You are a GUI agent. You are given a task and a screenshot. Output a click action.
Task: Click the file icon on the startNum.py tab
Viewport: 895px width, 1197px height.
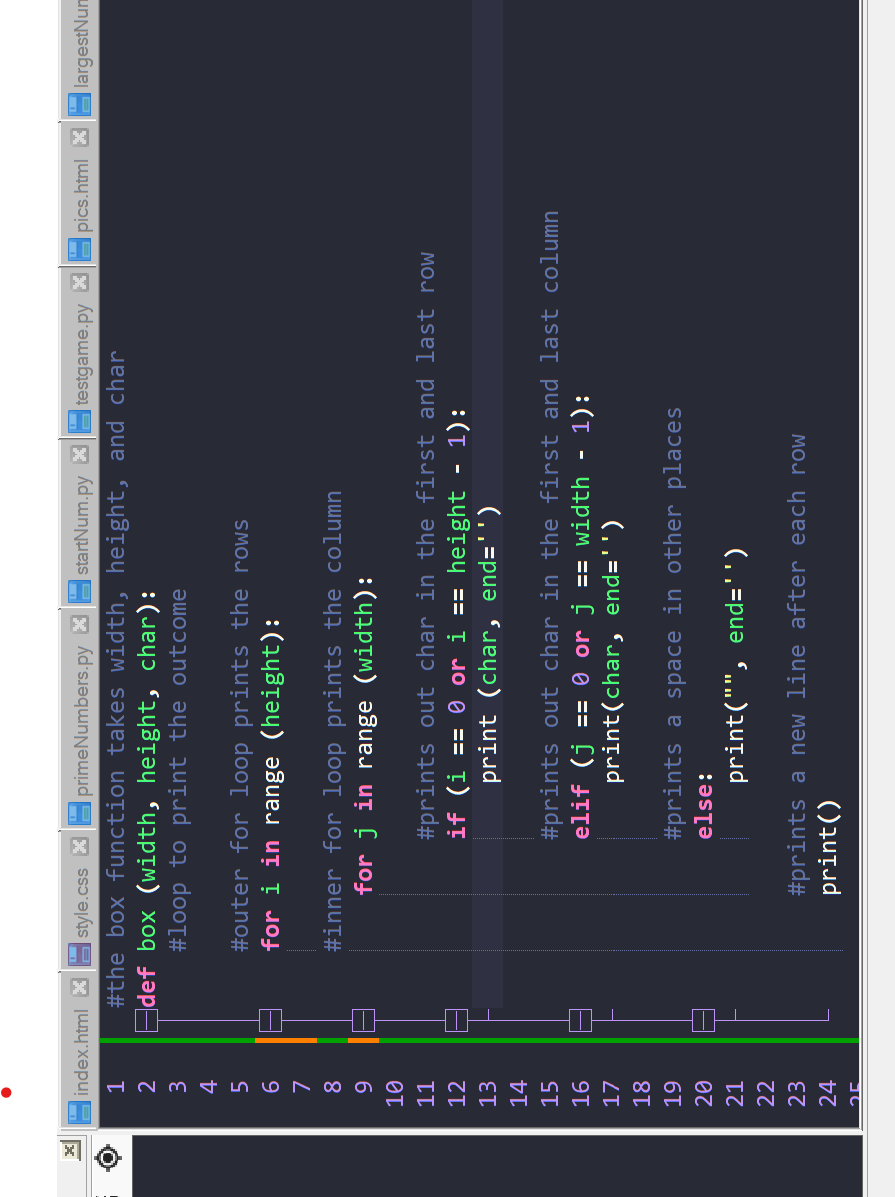[78, 591]
